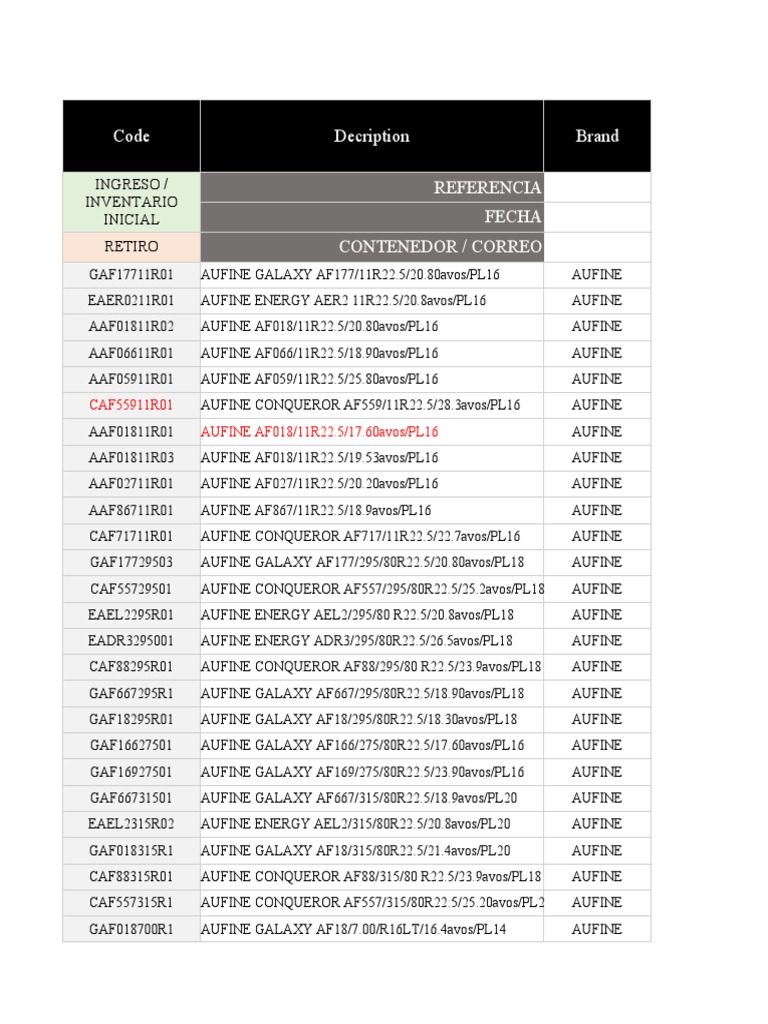Select the Decription column header

[372, 136]
